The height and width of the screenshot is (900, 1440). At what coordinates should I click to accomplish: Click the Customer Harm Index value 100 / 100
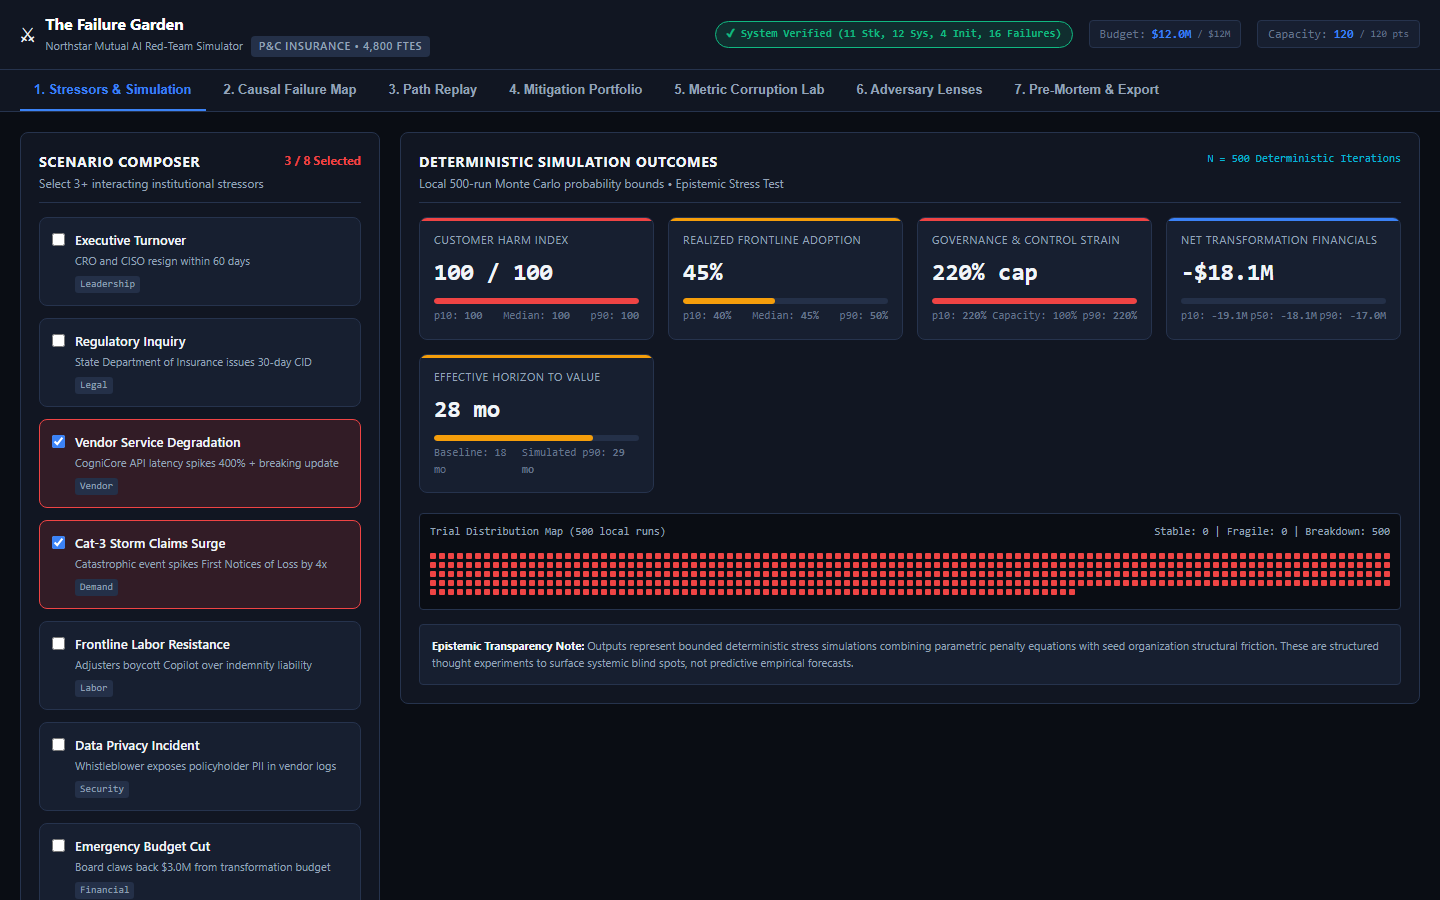493,273
